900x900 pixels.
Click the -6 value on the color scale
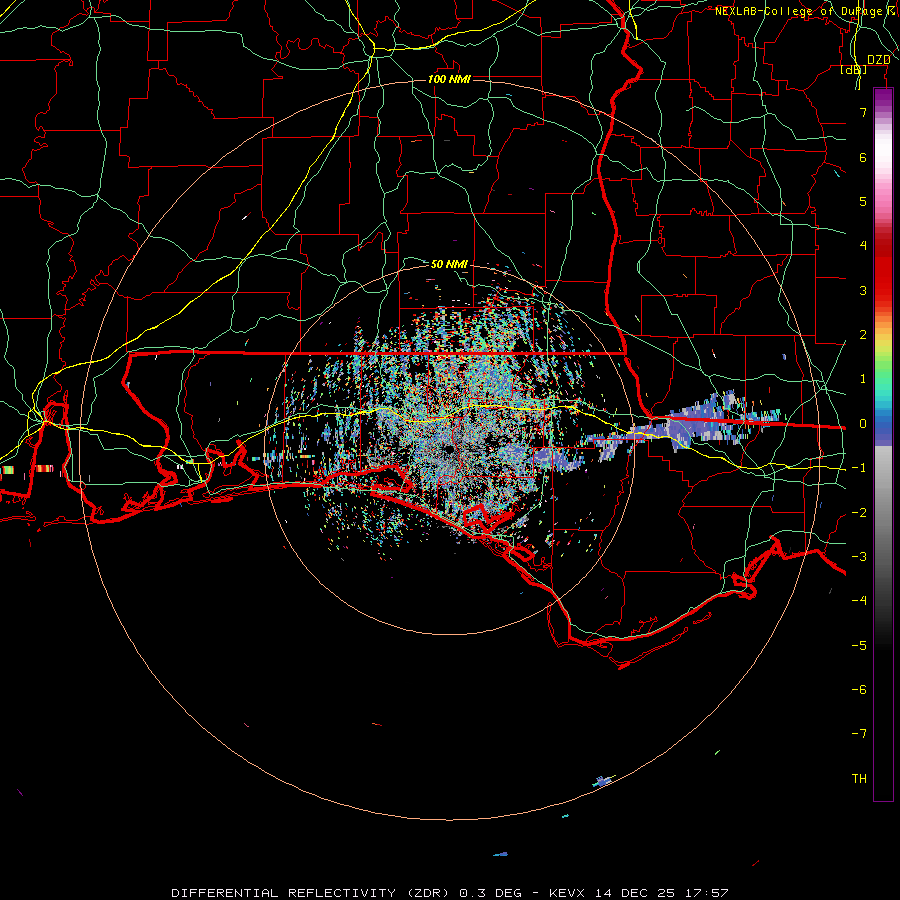coord(859,690)
